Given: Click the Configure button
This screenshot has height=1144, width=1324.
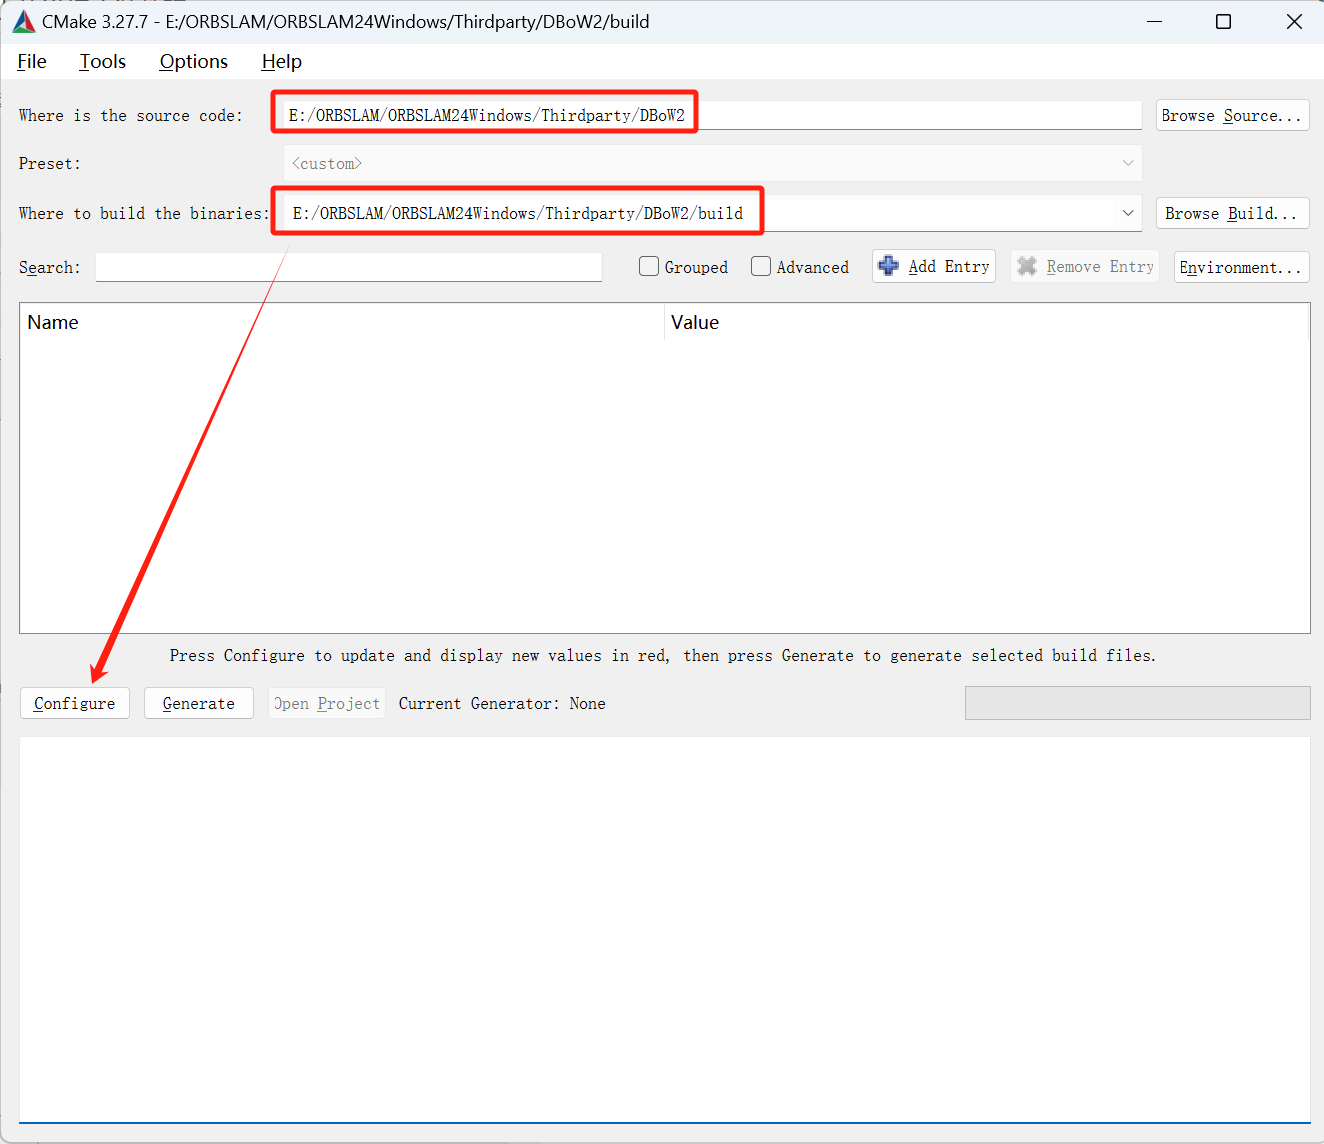Looking at the screenshot, I should (x=75, y=703).
